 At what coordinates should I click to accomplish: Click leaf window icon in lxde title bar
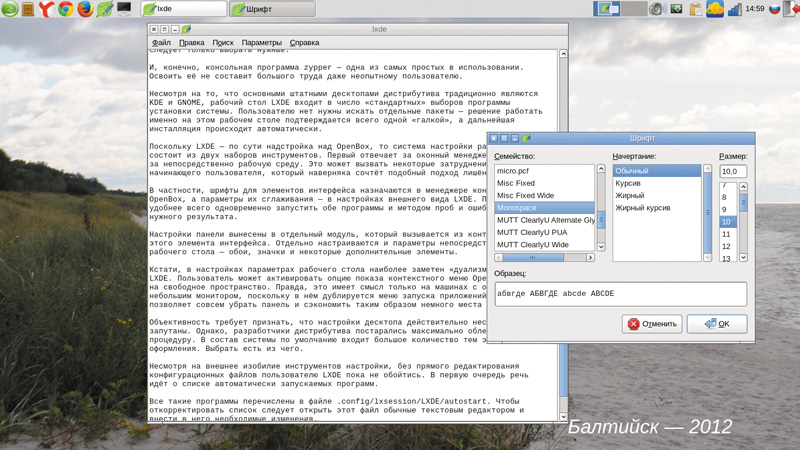[x=186, y=30]
